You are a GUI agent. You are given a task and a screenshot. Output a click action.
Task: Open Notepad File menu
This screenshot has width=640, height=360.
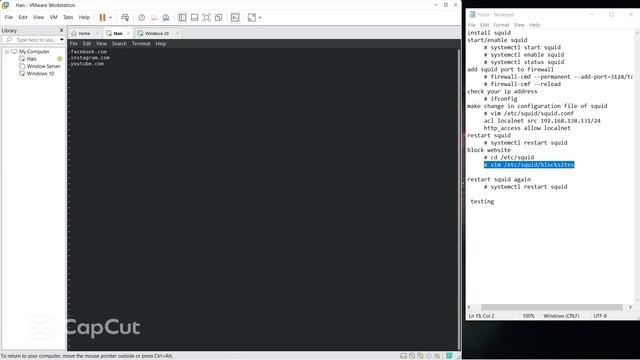coord(471,25)
